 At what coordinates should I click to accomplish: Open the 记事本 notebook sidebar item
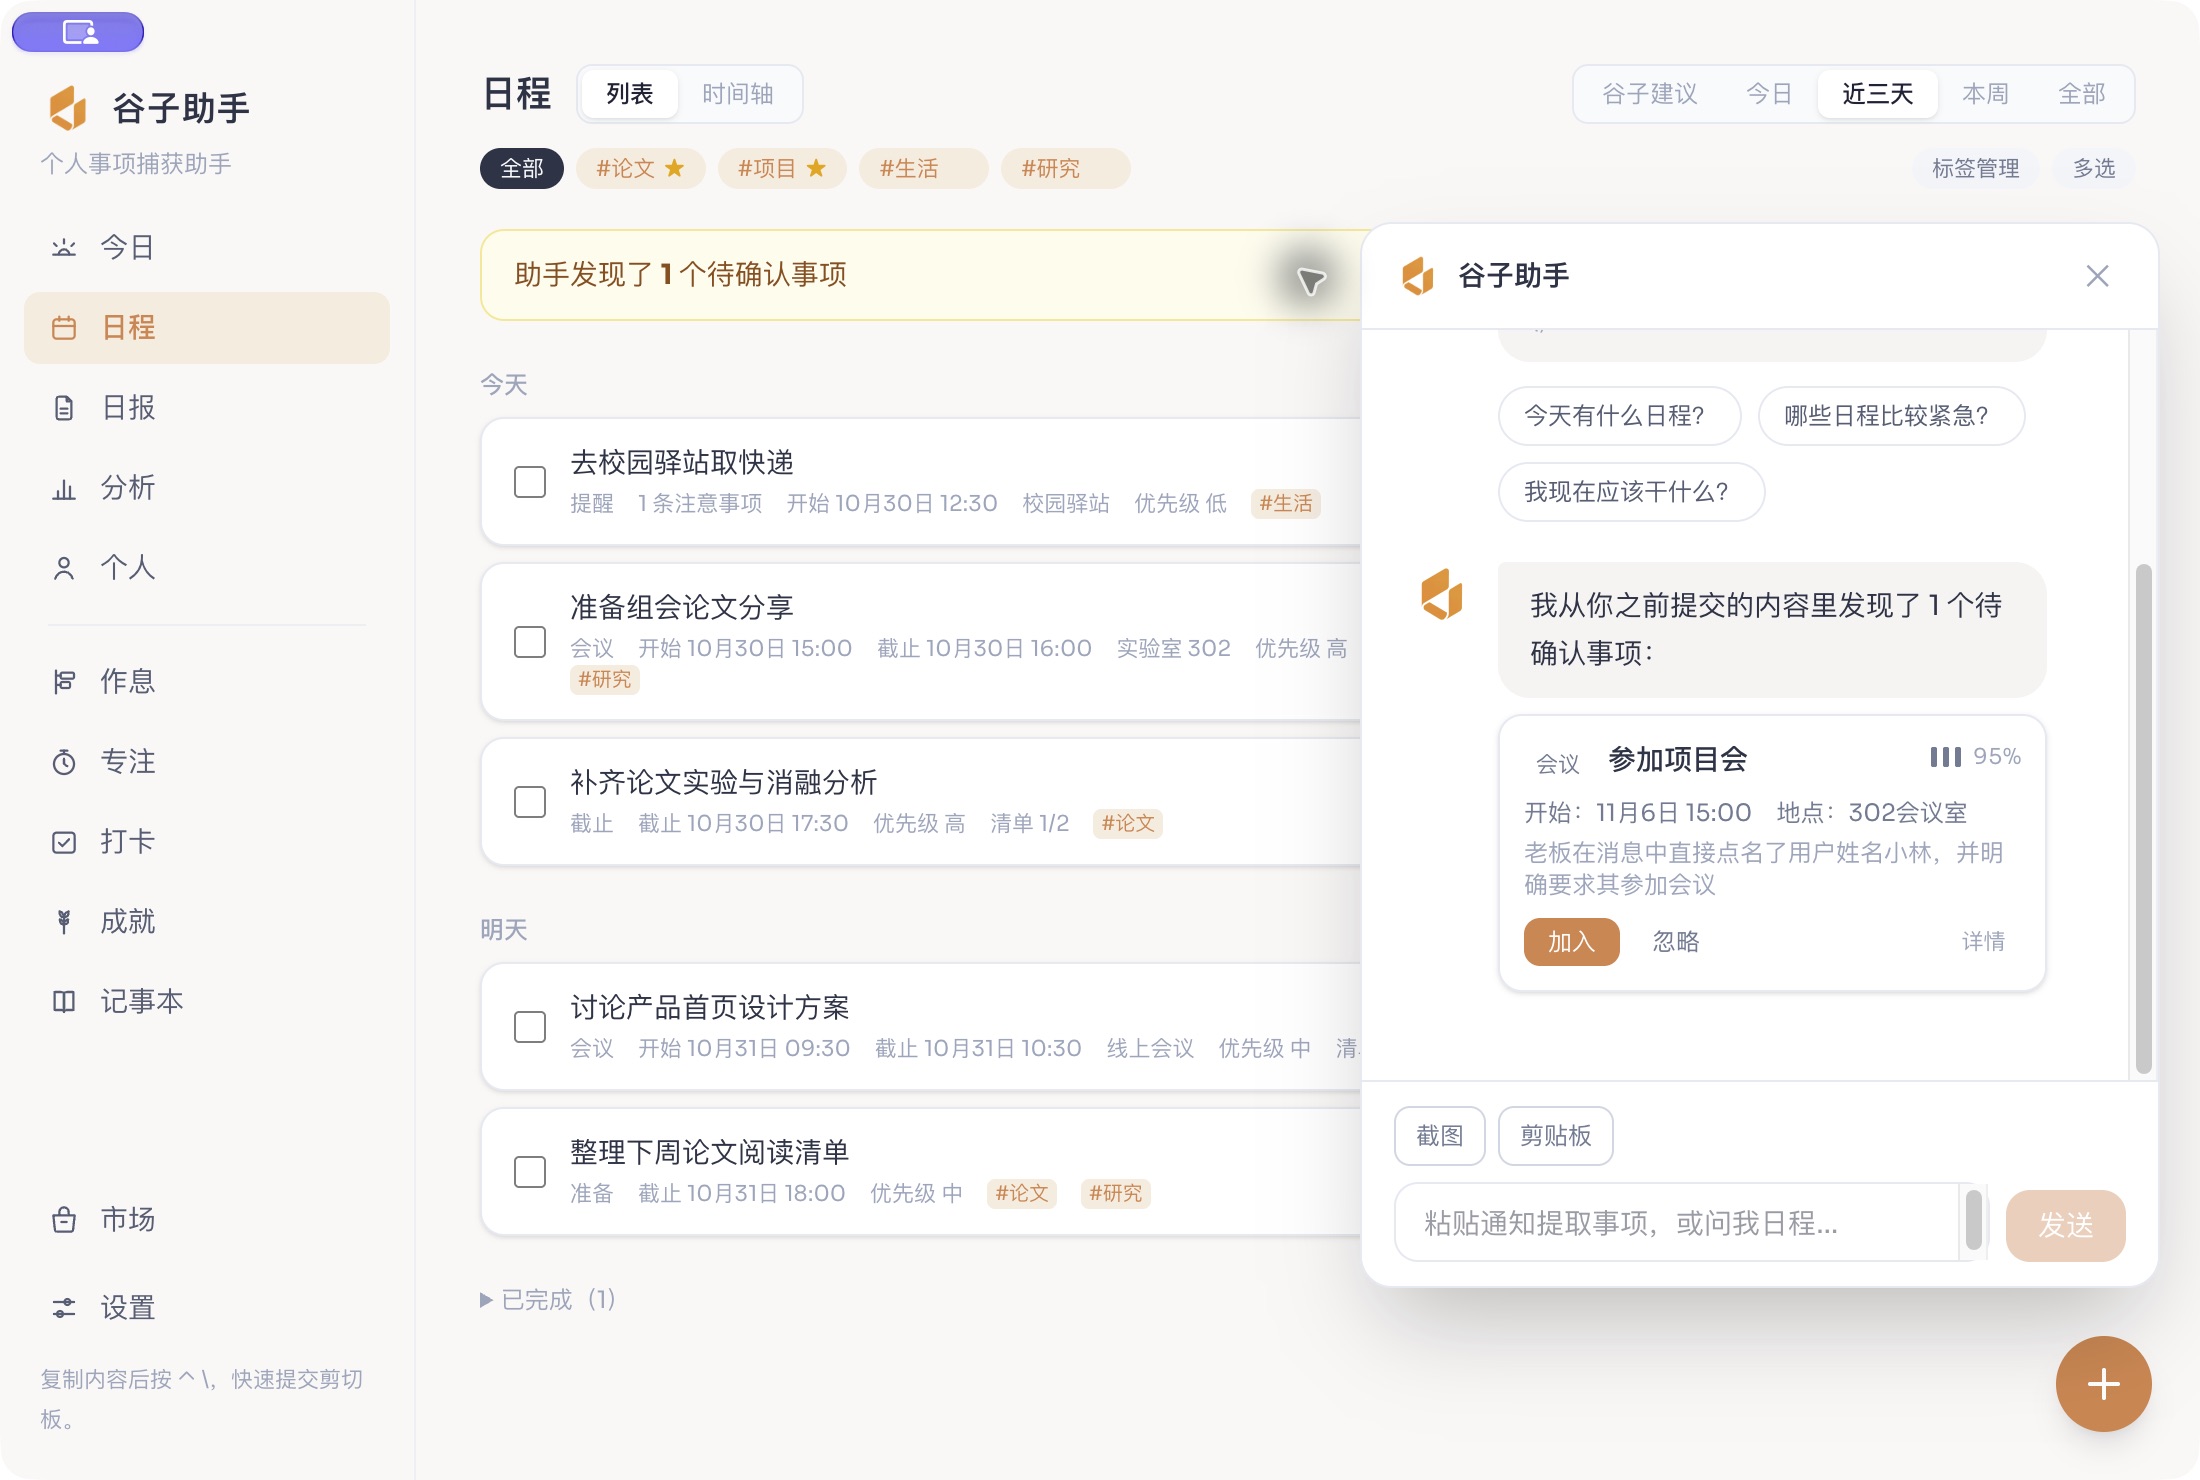(x=206, y=1001)
